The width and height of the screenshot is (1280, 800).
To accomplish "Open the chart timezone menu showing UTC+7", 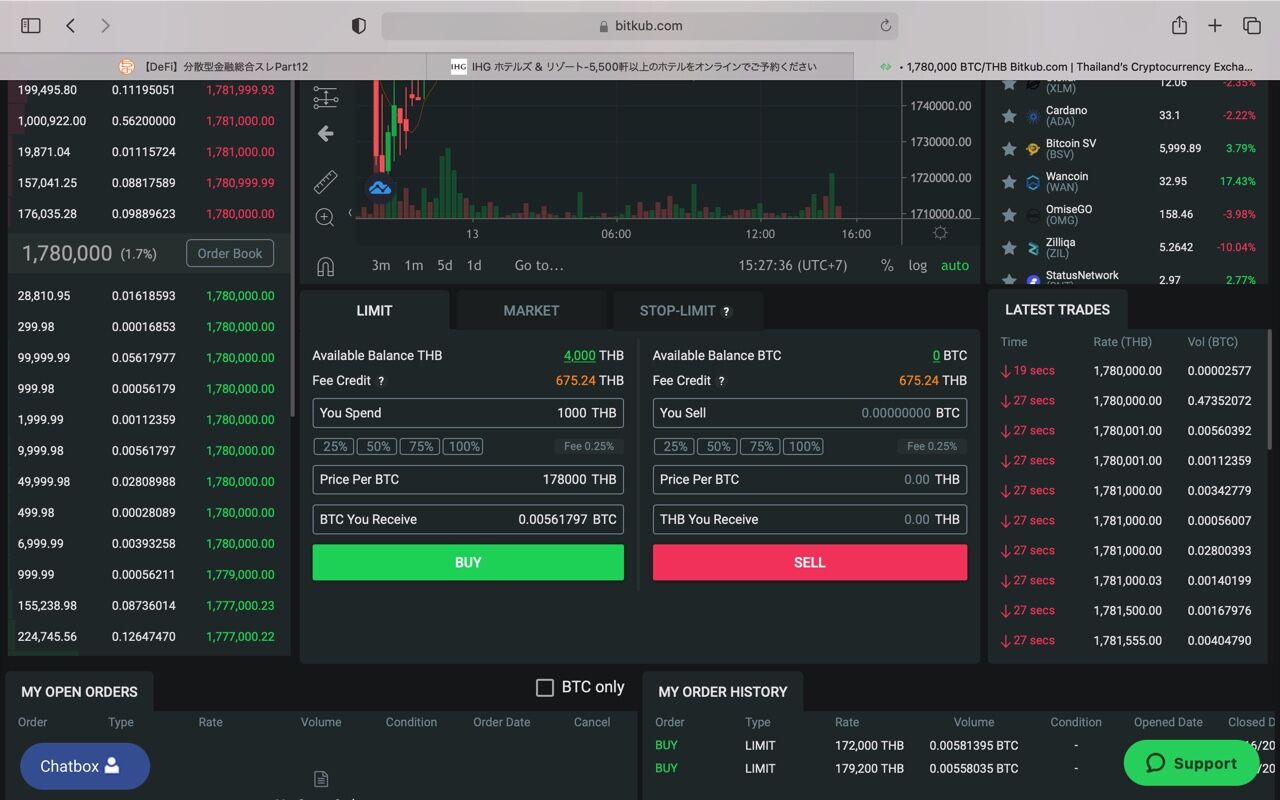I will click(793, 265).
